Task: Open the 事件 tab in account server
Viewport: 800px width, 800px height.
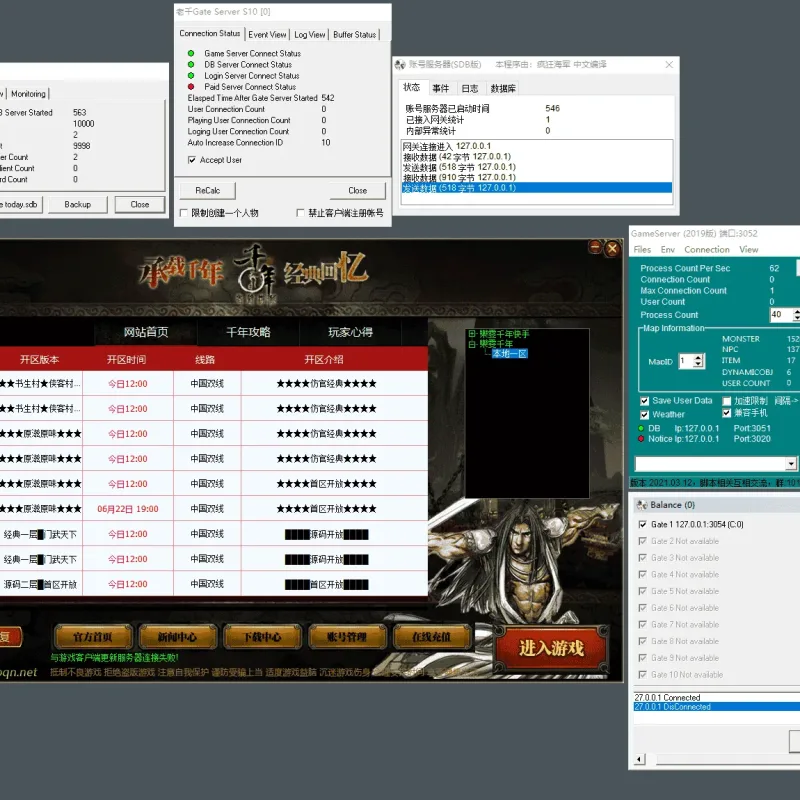Action: tap(440, 88)
